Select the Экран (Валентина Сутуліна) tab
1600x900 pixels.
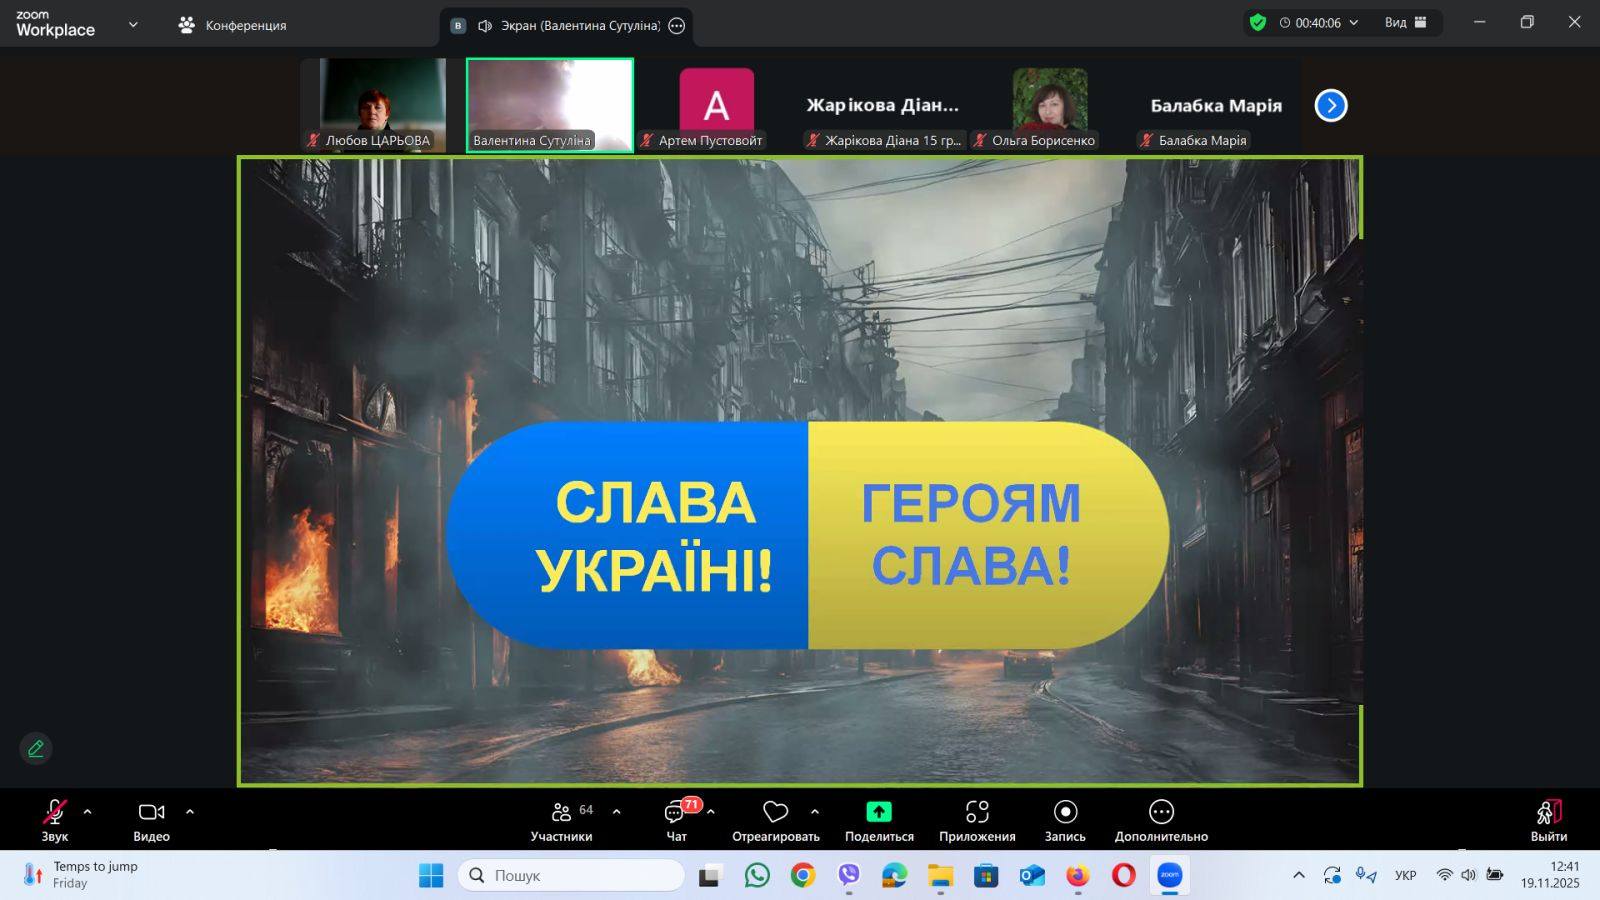click(x=567, y=26)
